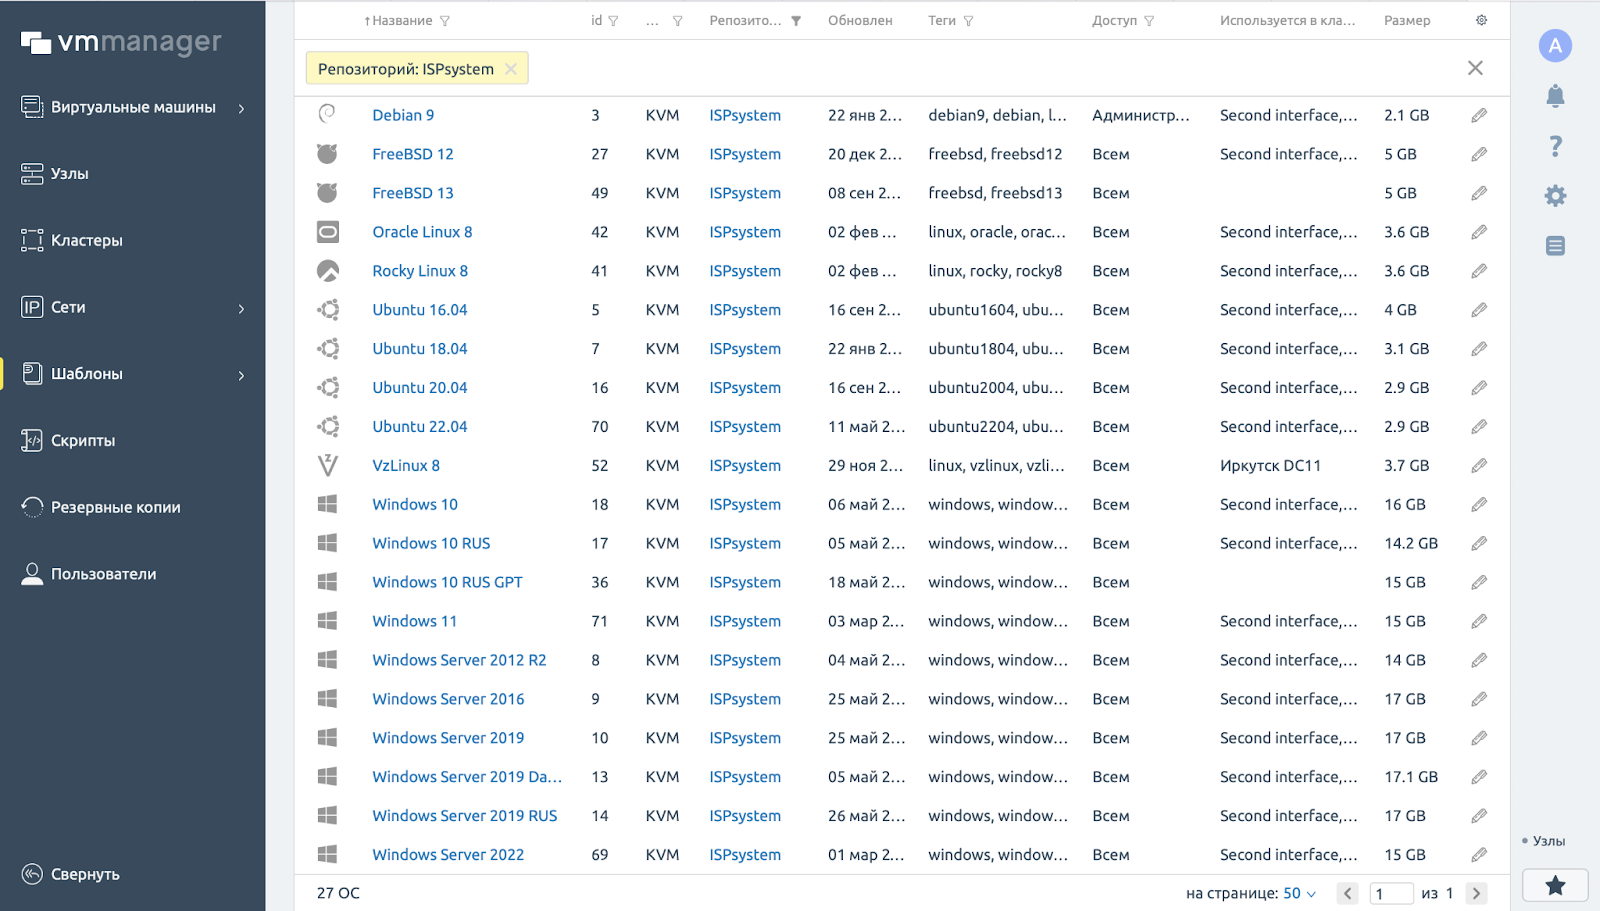This screenshot has height=911, width=1600.
Task: Click the Windows Server 2016 logo icon
Action: click(x=327, y=699)
